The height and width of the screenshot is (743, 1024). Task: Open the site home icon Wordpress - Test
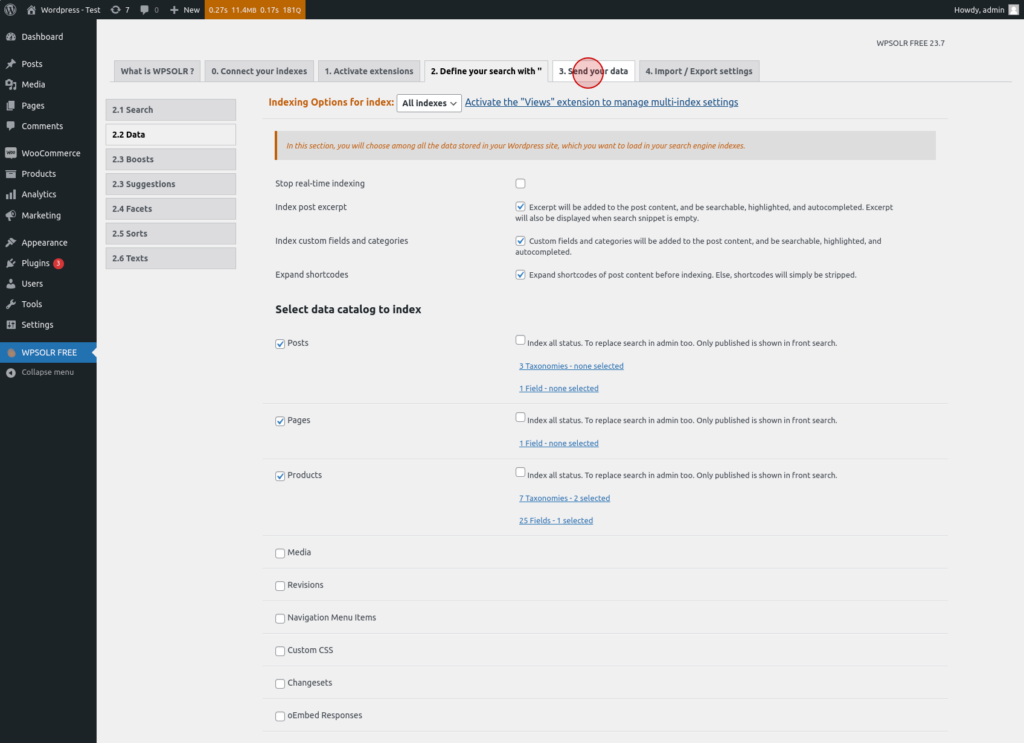[x=31, y=10]
